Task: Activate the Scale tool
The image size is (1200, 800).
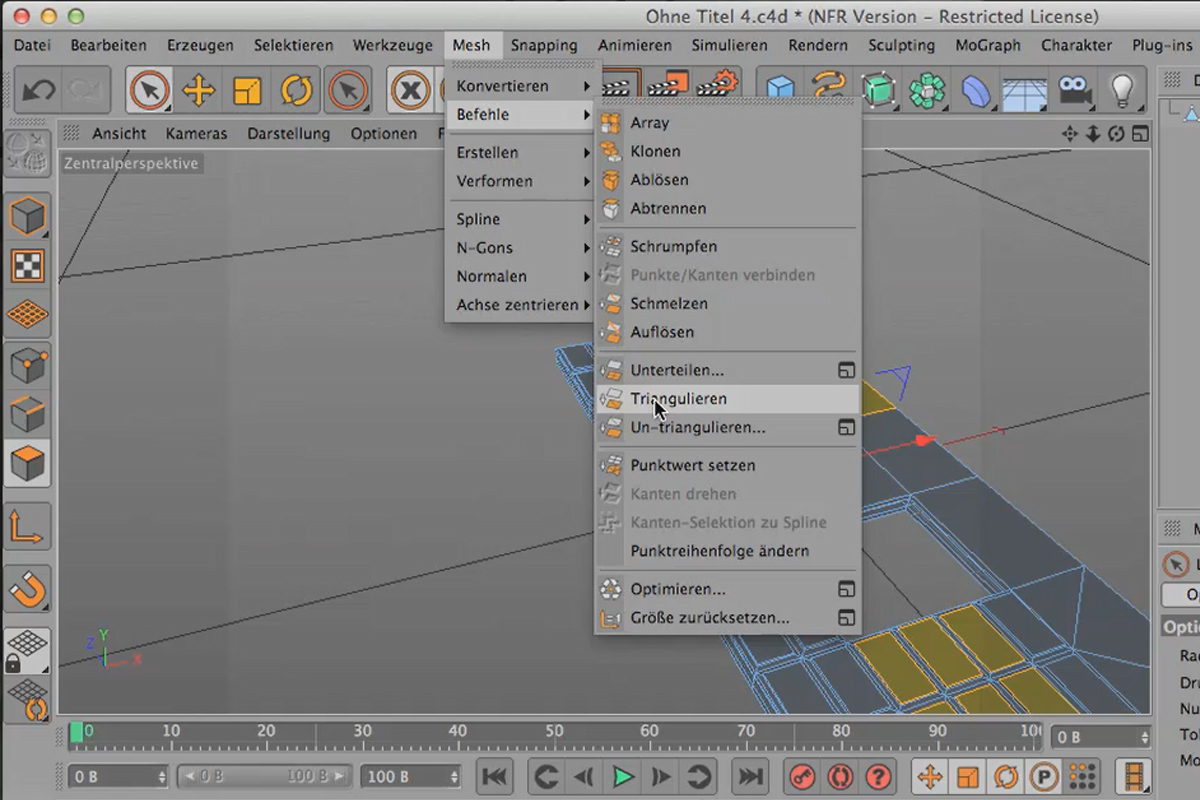Action: pyautogui.click(x=247, y=90)
